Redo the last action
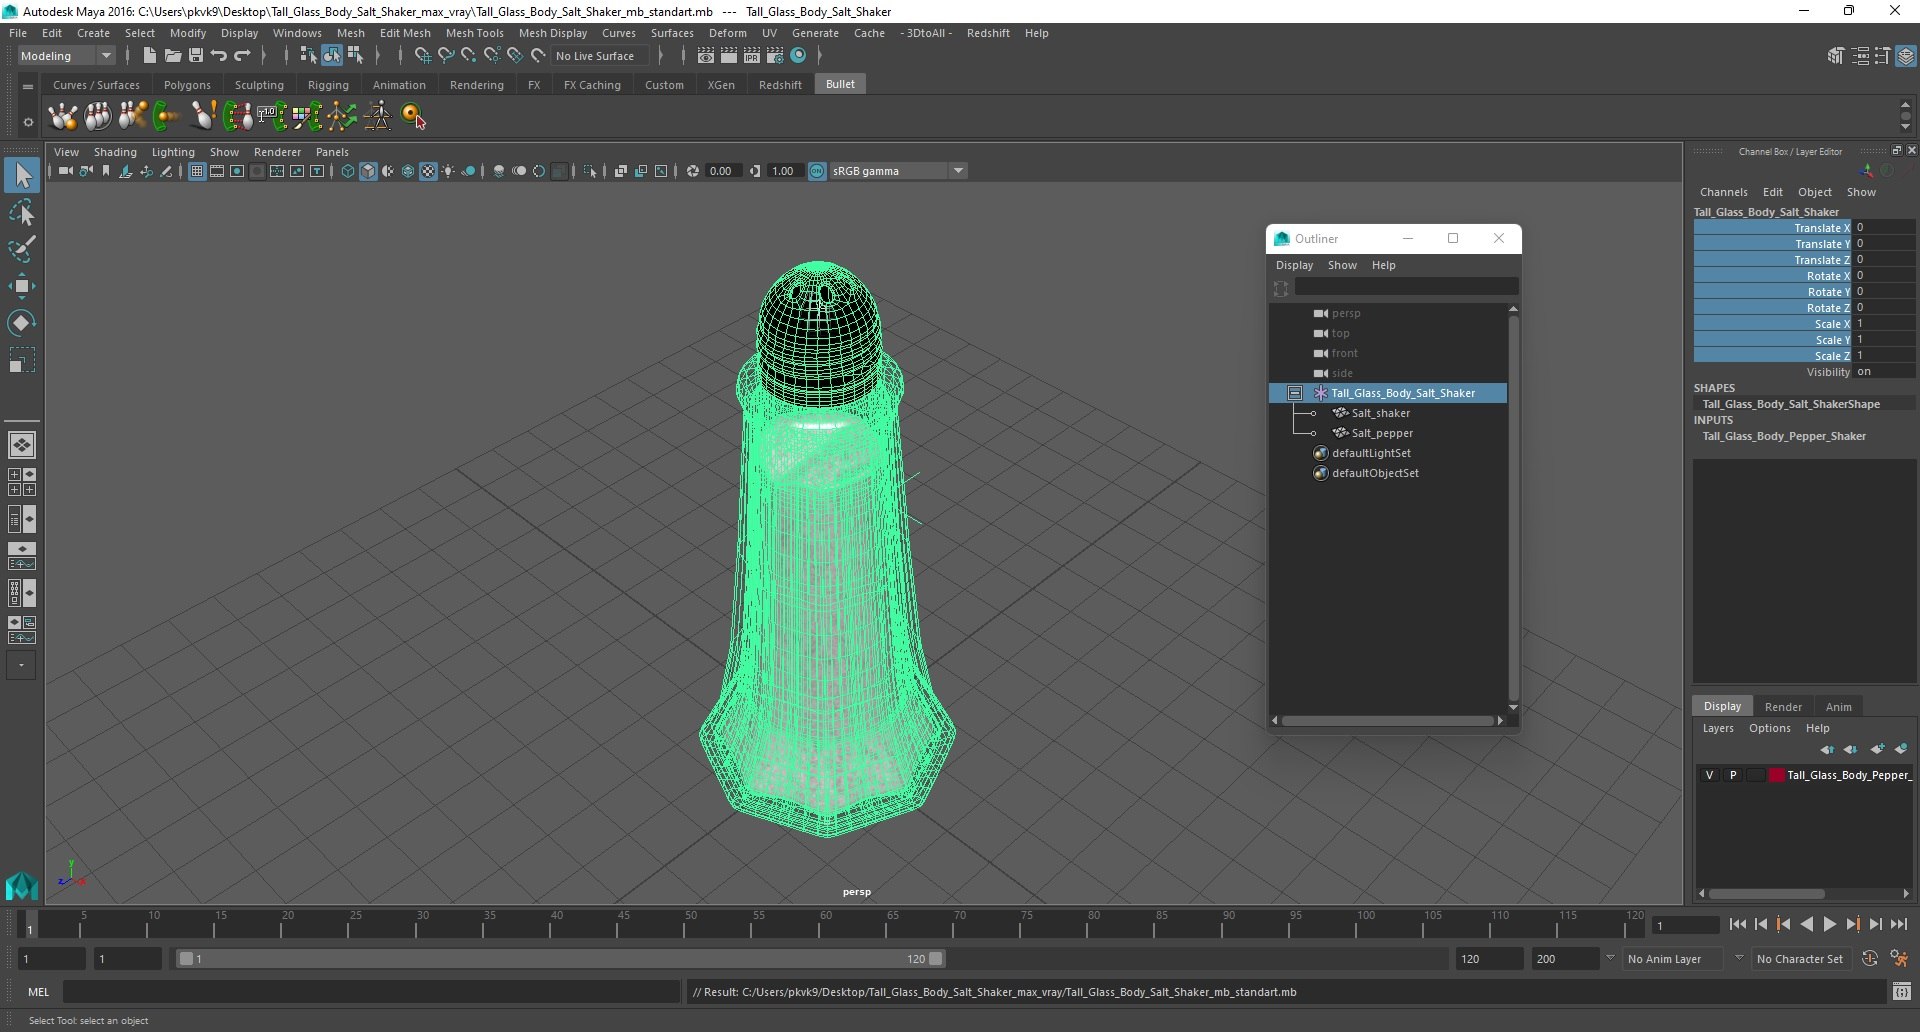Viewport: 1920px width, 1032px height. point(242,56)
